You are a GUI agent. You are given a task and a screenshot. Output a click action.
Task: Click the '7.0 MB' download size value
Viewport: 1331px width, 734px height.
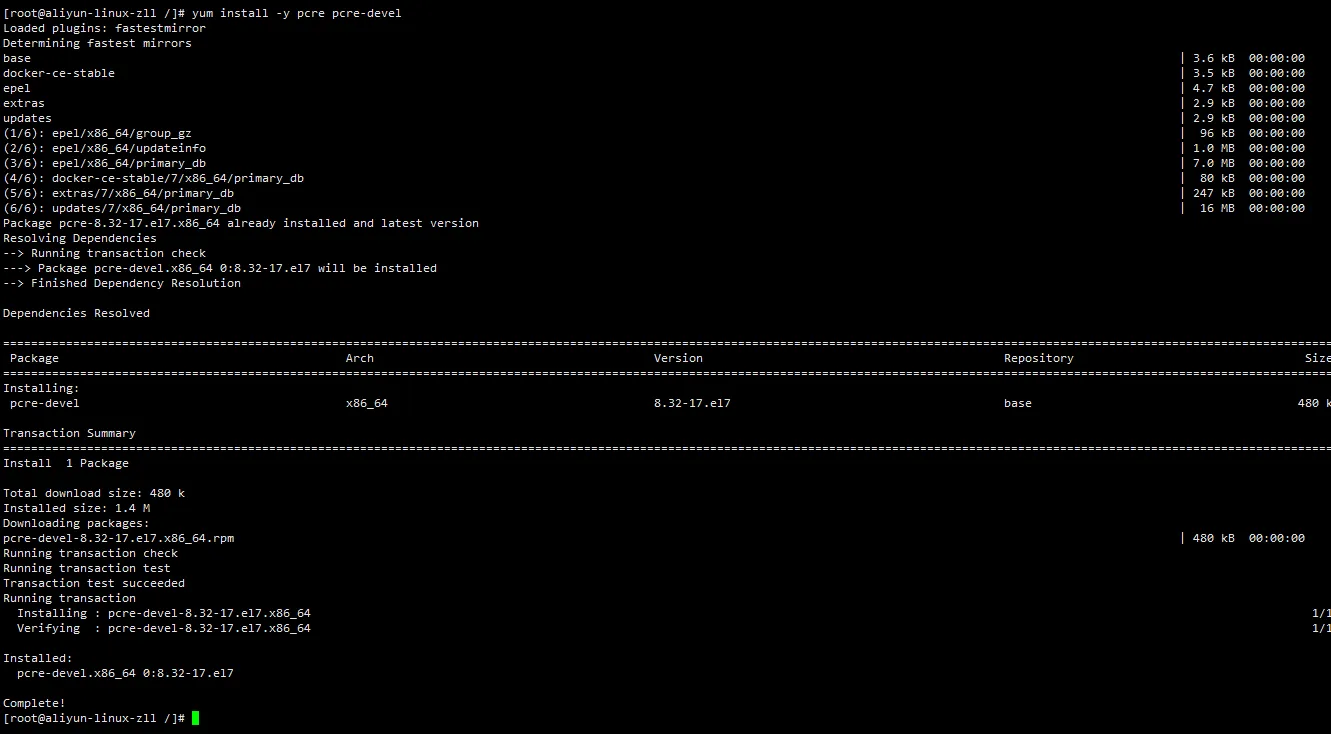coord(1213,163)
